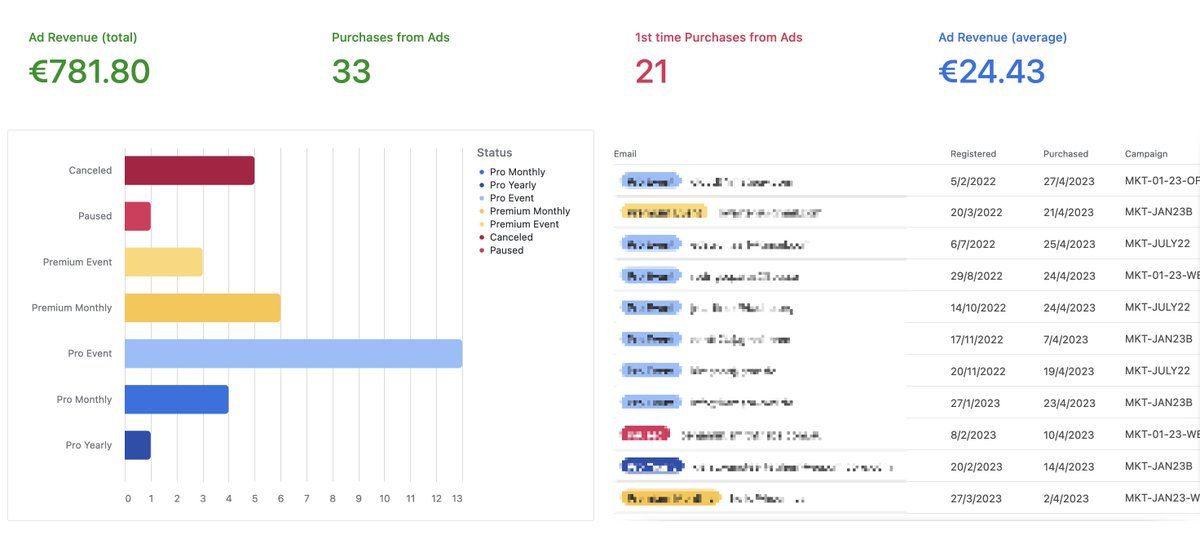Click dark blue tag in 20/2/2023 row

click(651, 466)
